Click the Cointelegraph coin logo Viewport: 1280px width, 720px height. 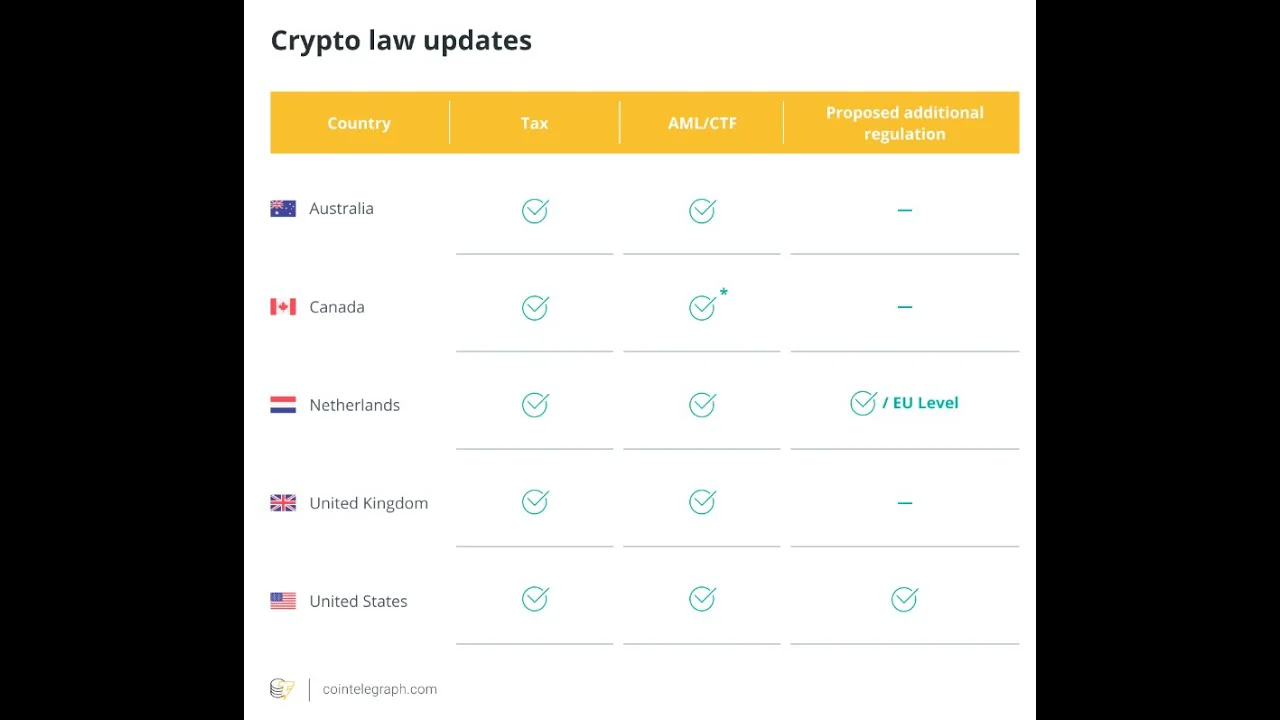point(282,689)
